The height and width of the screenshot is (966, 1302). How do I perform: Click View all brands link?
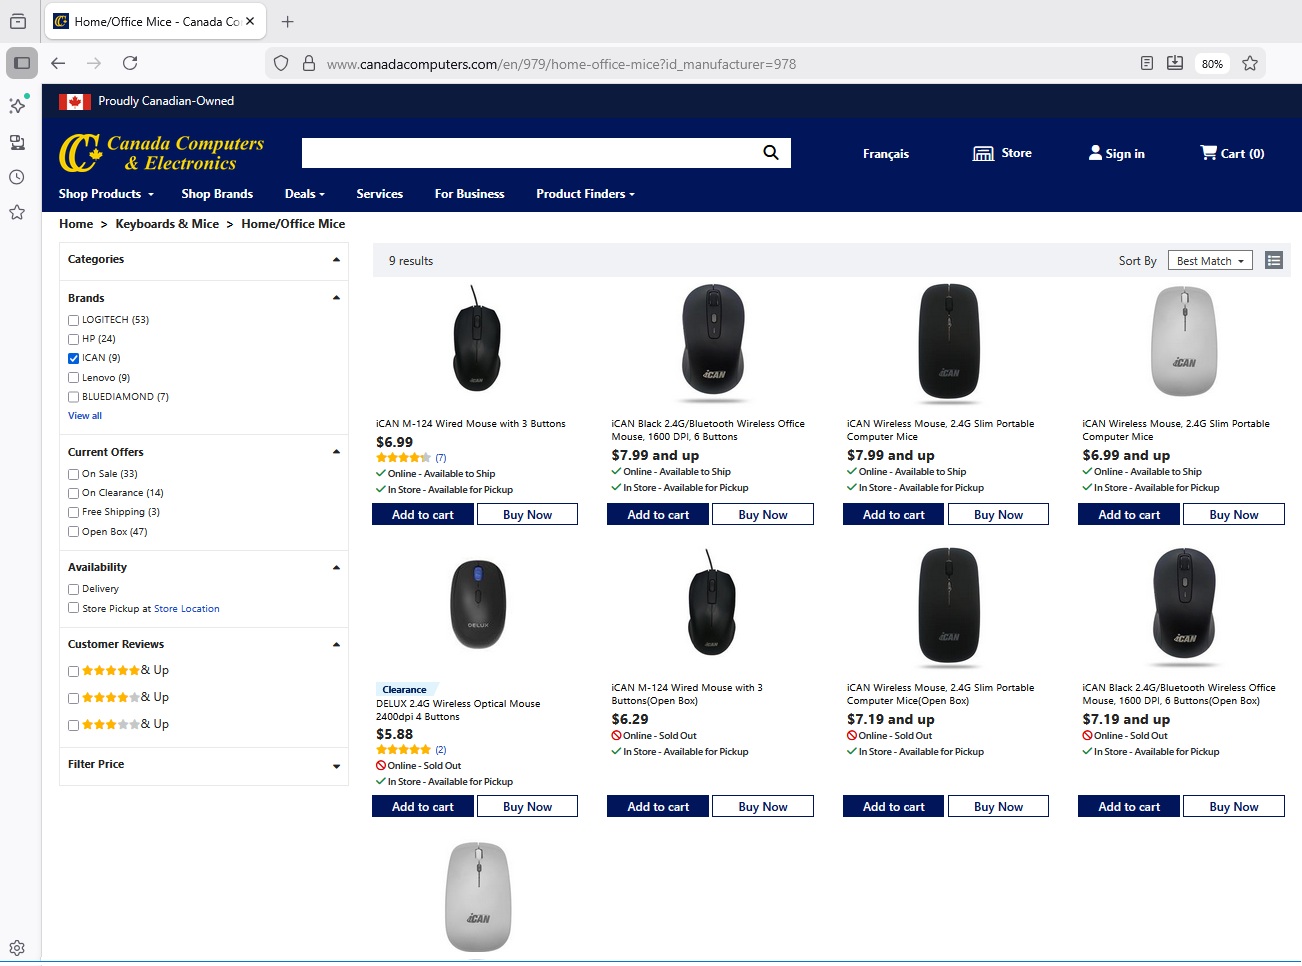85,416
